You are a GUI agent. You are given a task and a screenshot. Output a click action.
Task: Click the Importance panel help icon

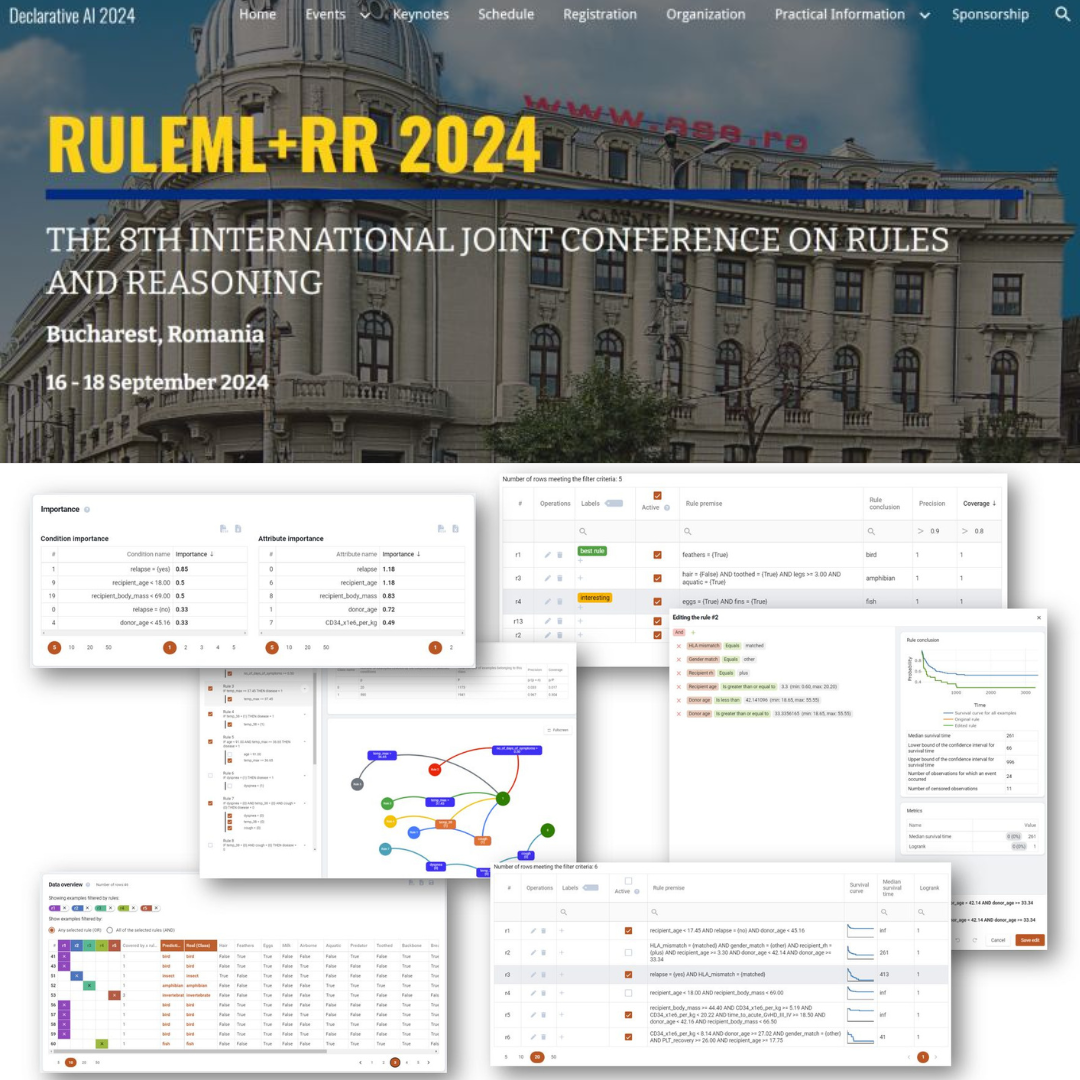pos(87,510)
